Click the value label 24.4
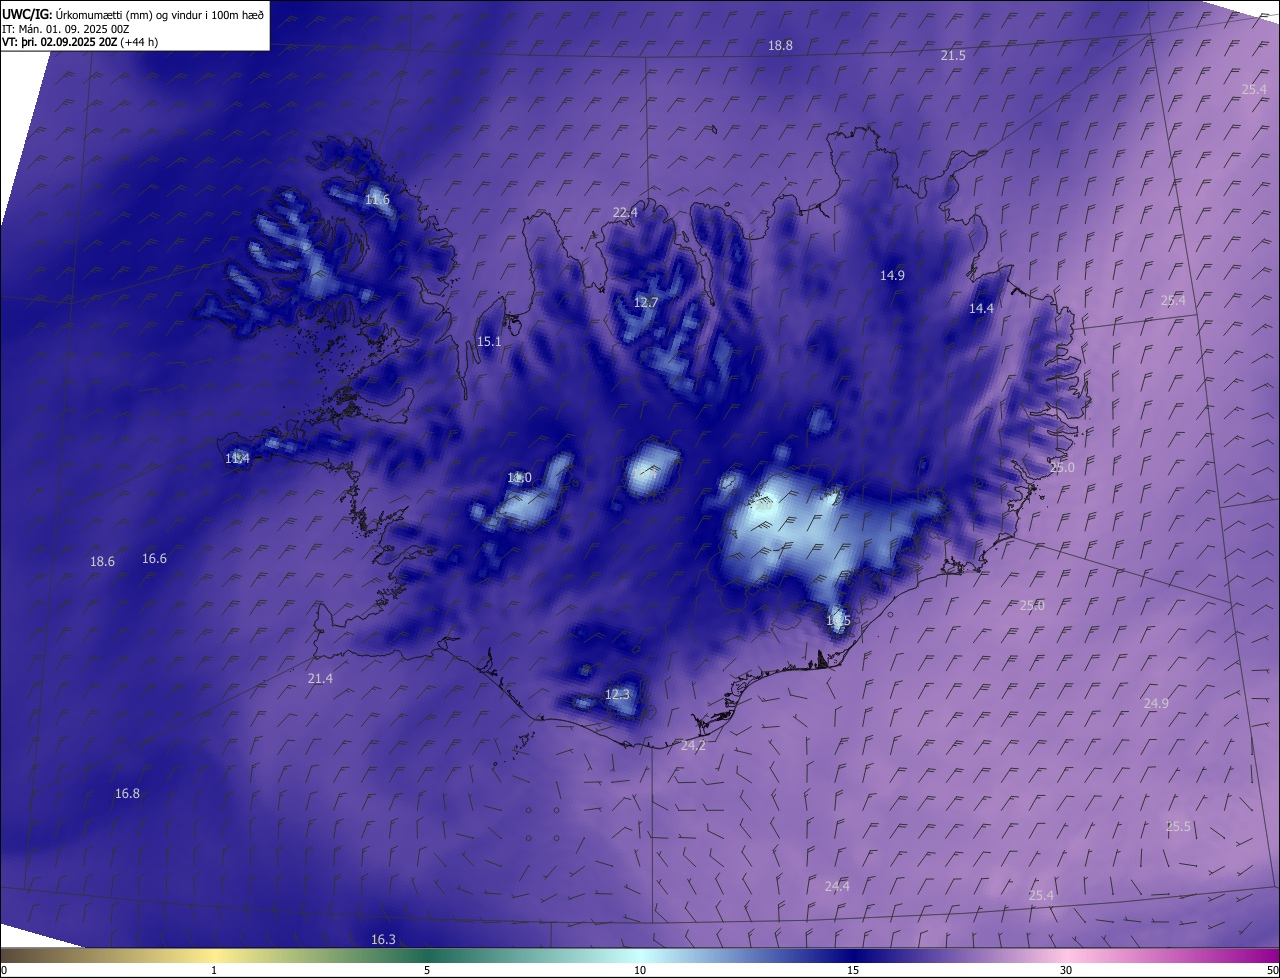The width and height of the screenshot is (1280, 978). pos(837,887)
